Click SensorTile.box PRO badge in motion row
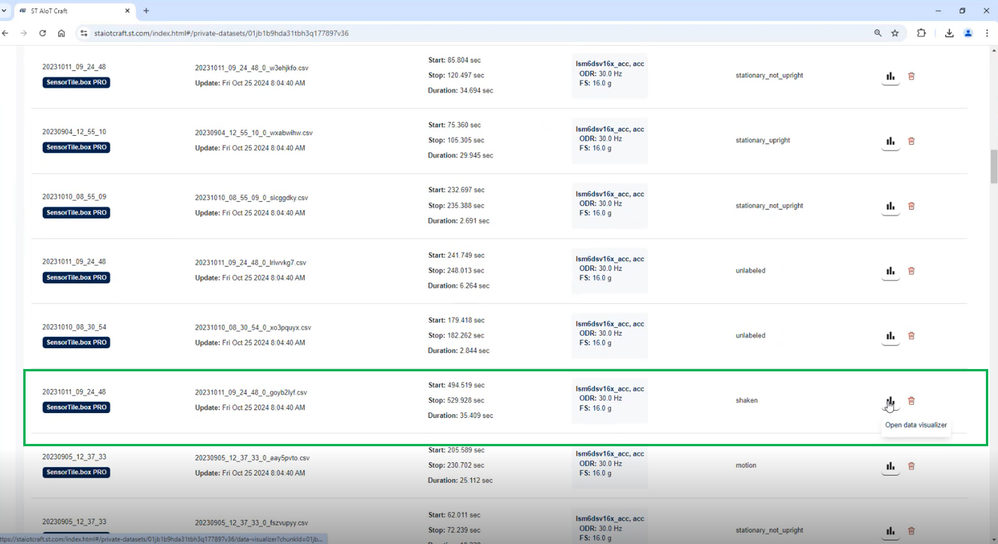The image size is (998, 544). coord(76,472)
